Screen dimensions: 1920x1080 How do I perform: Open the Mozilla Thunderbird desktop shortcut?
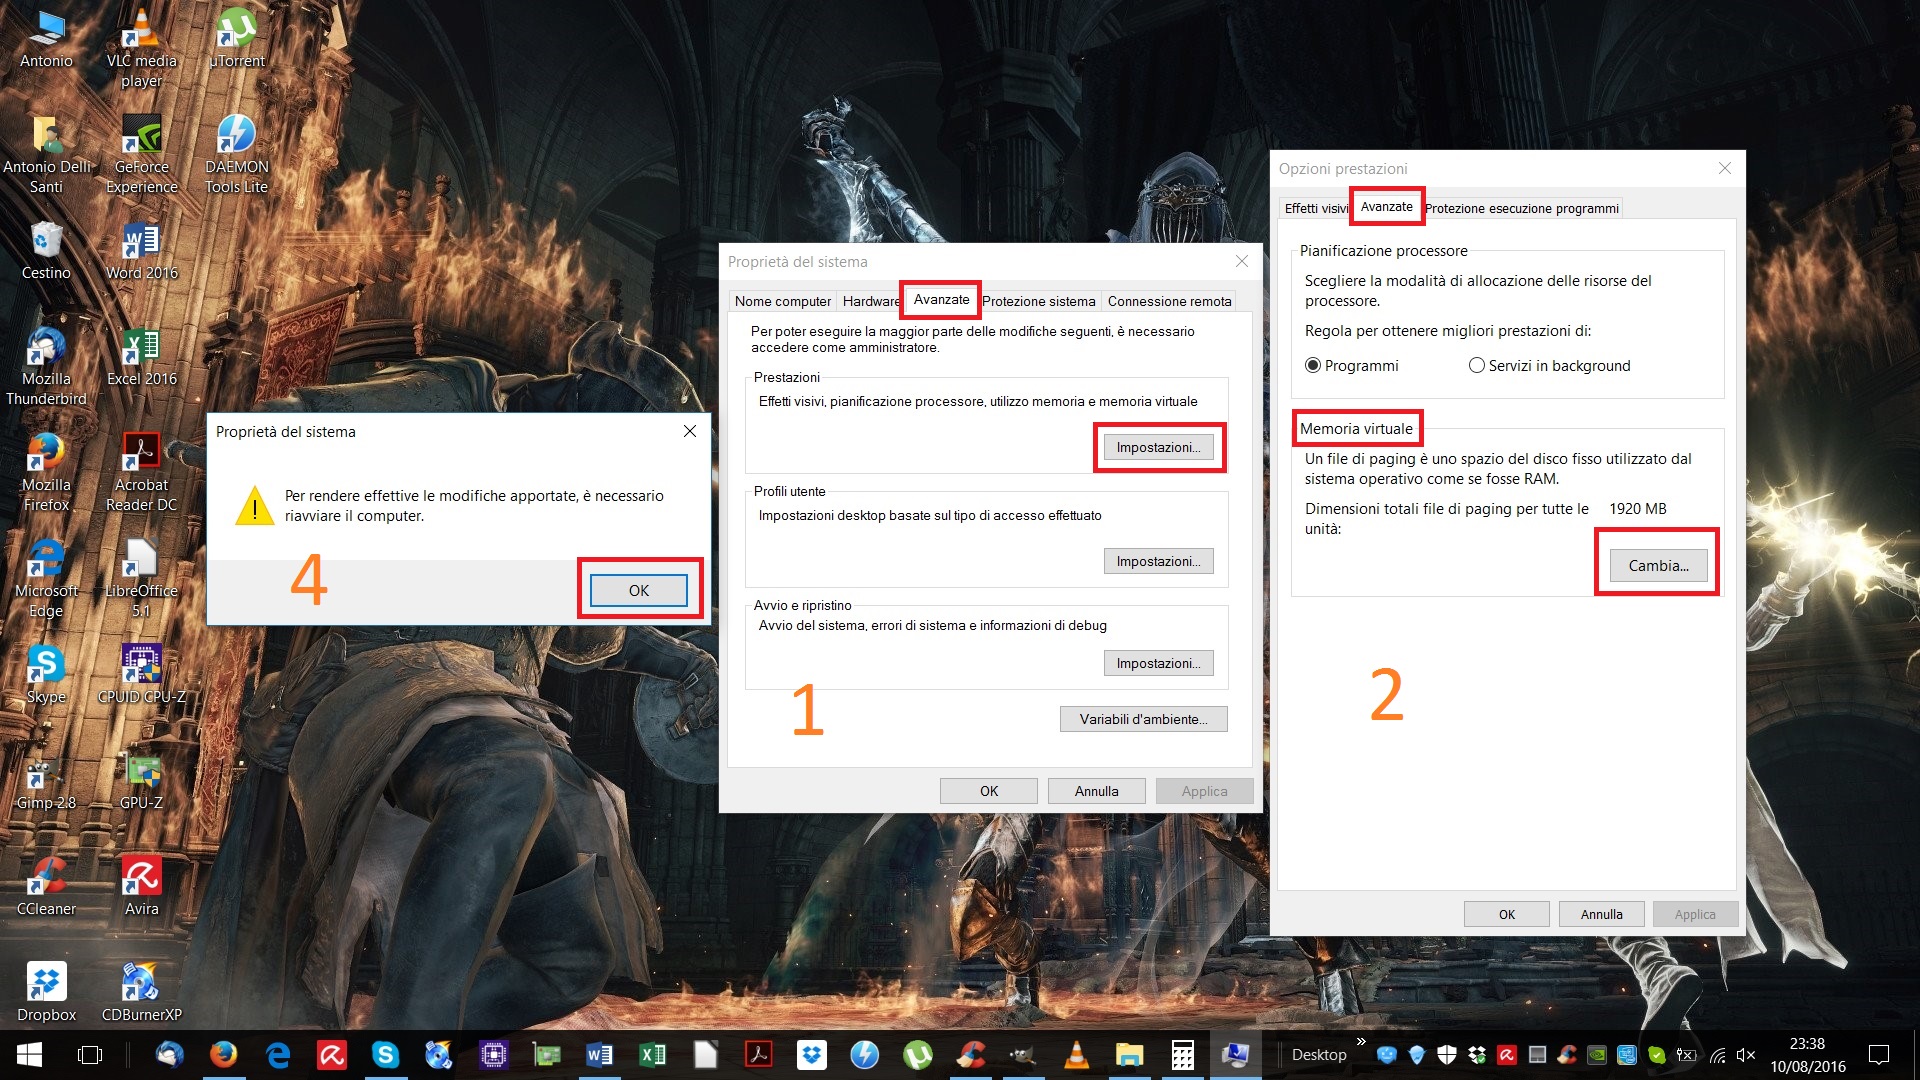46,366
